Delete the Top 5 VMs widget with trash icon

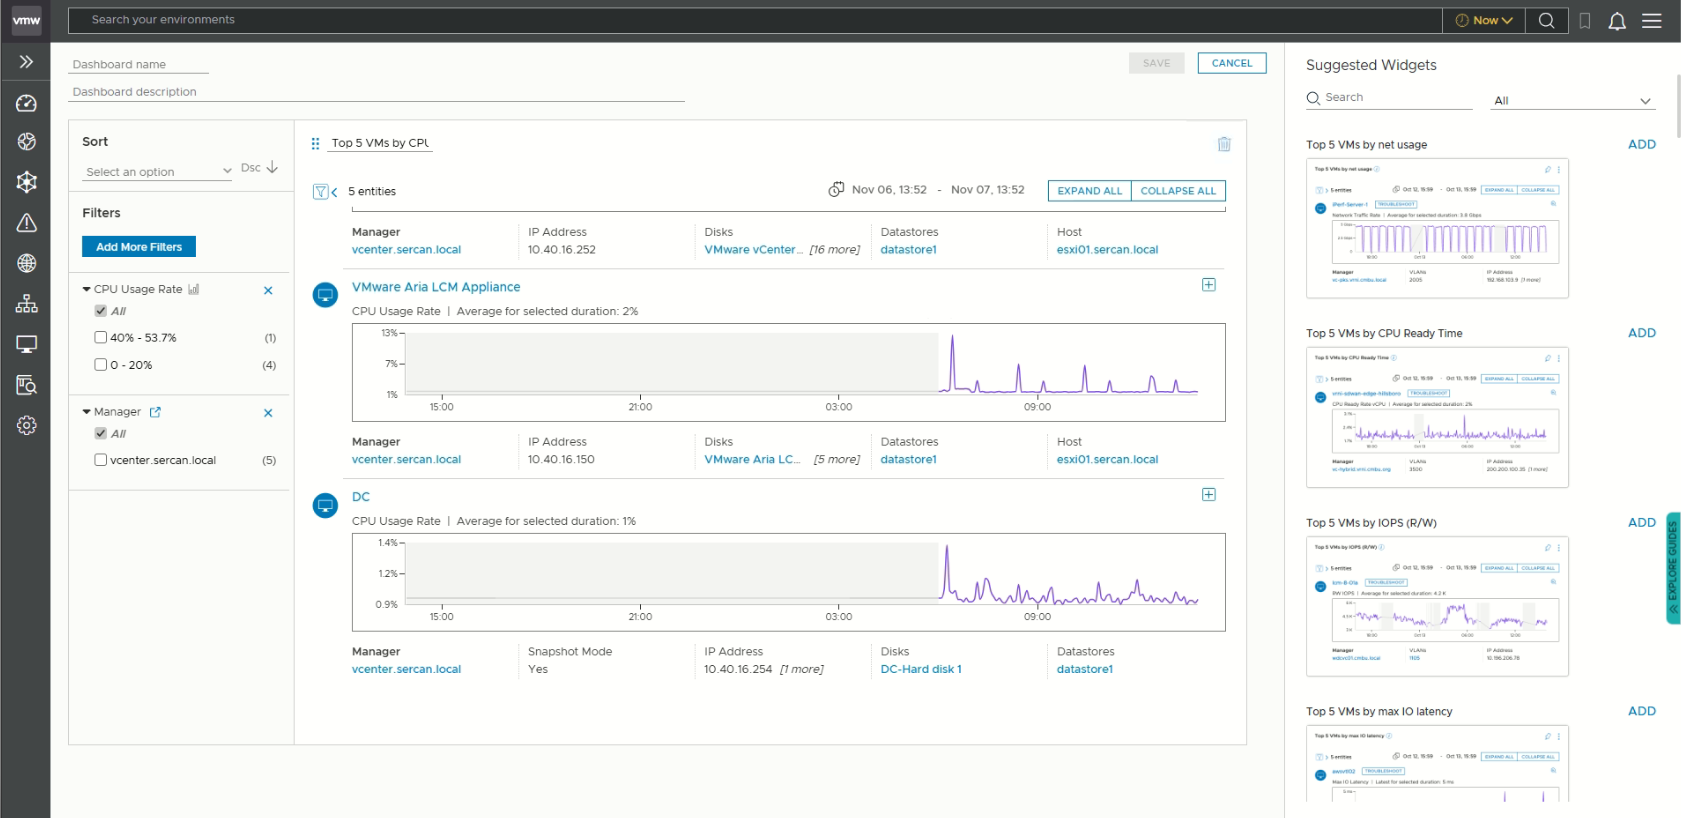[x=1223, y=144]
